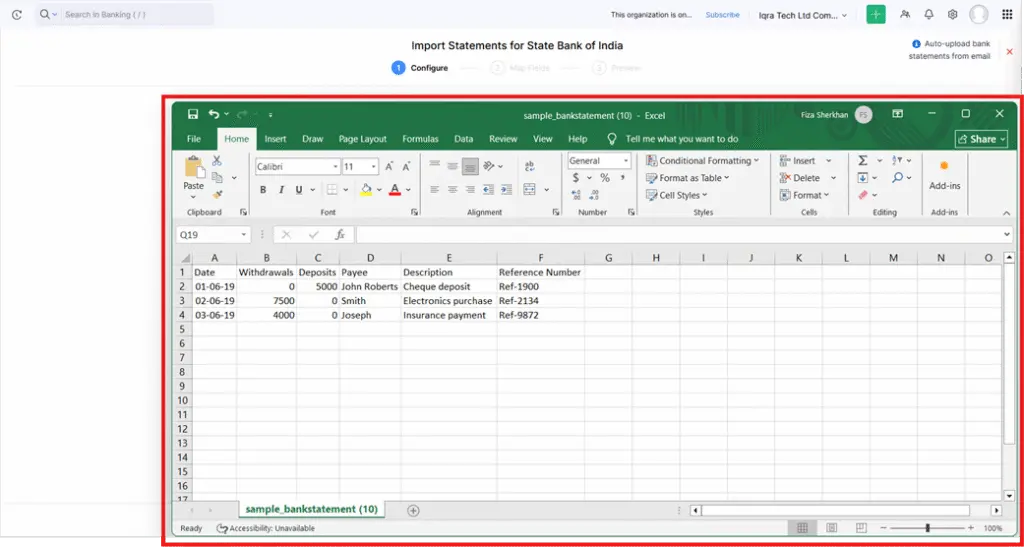
Task: Open the font size 11 dropdown
Action: point(374,167)
